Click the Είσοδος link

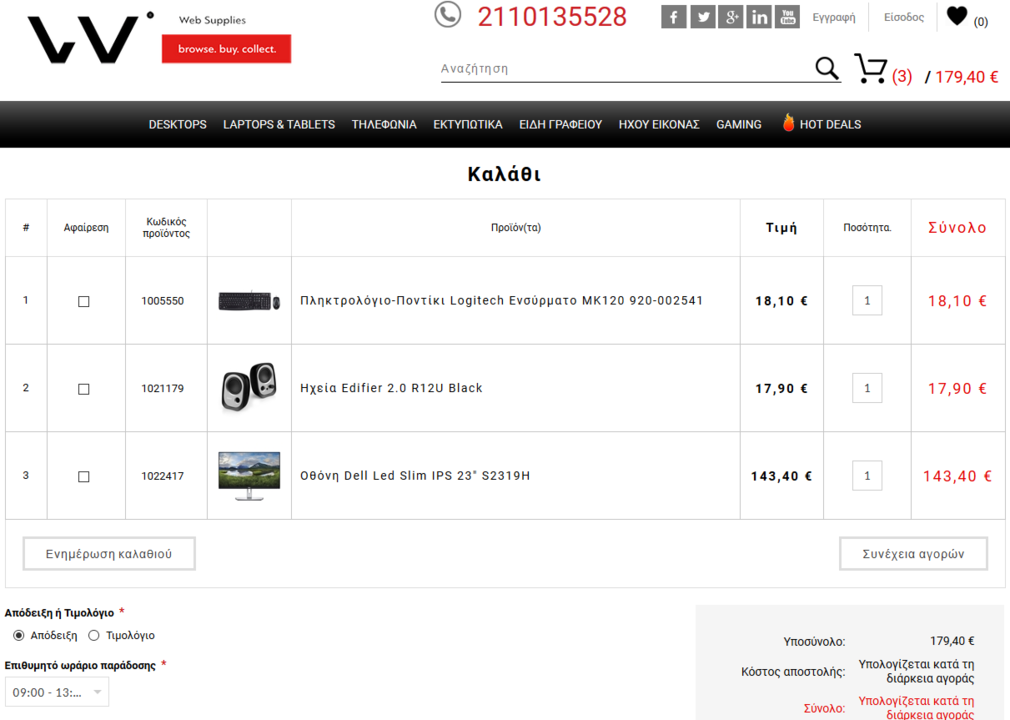904,17
